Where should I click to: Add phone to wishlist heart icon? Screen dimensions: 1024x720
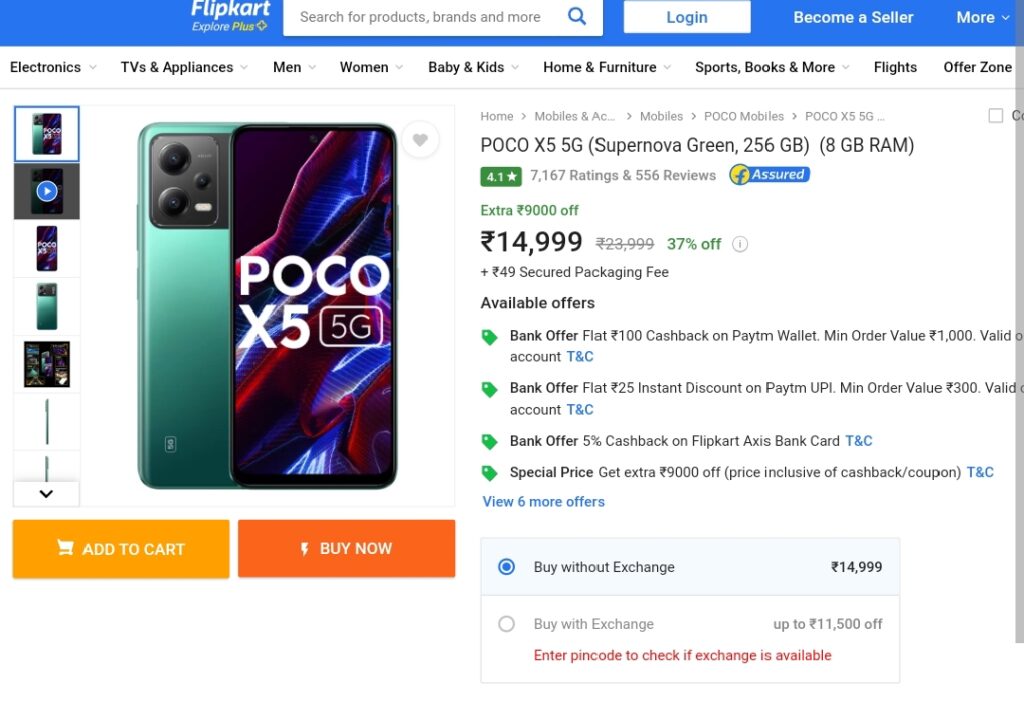click(420, 140)
